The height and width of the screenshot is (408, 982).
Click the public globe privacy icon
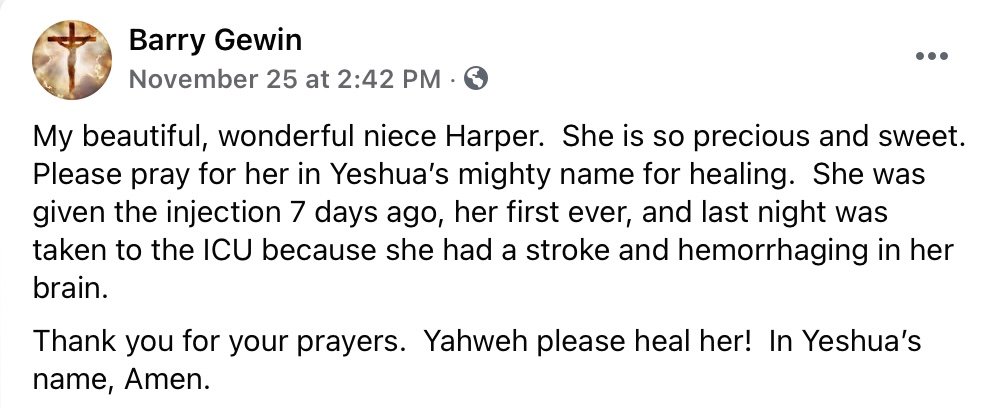pos(477,79)
